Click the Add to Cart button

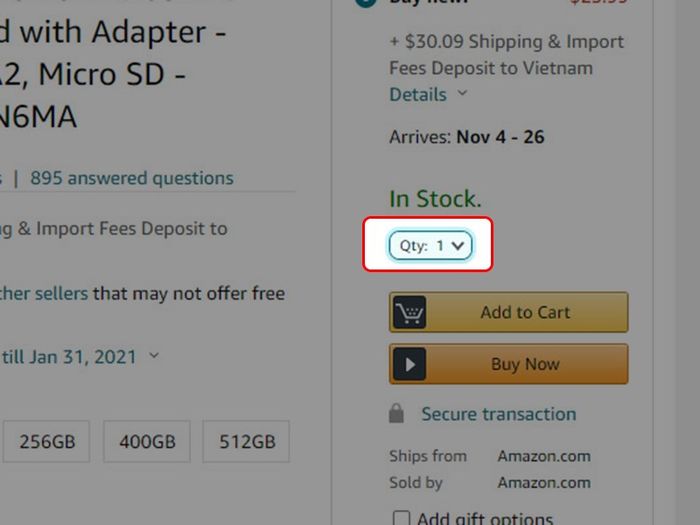[508, 312]
